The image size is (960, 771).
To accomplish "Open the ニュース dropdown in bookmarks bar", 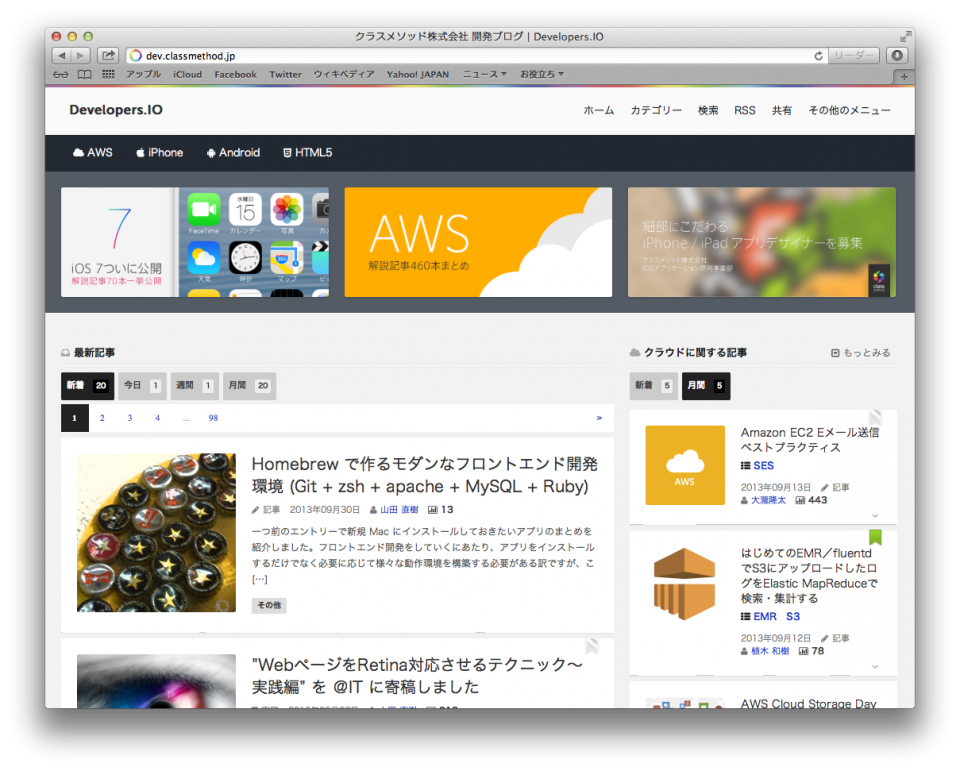I will click(480, 73).
